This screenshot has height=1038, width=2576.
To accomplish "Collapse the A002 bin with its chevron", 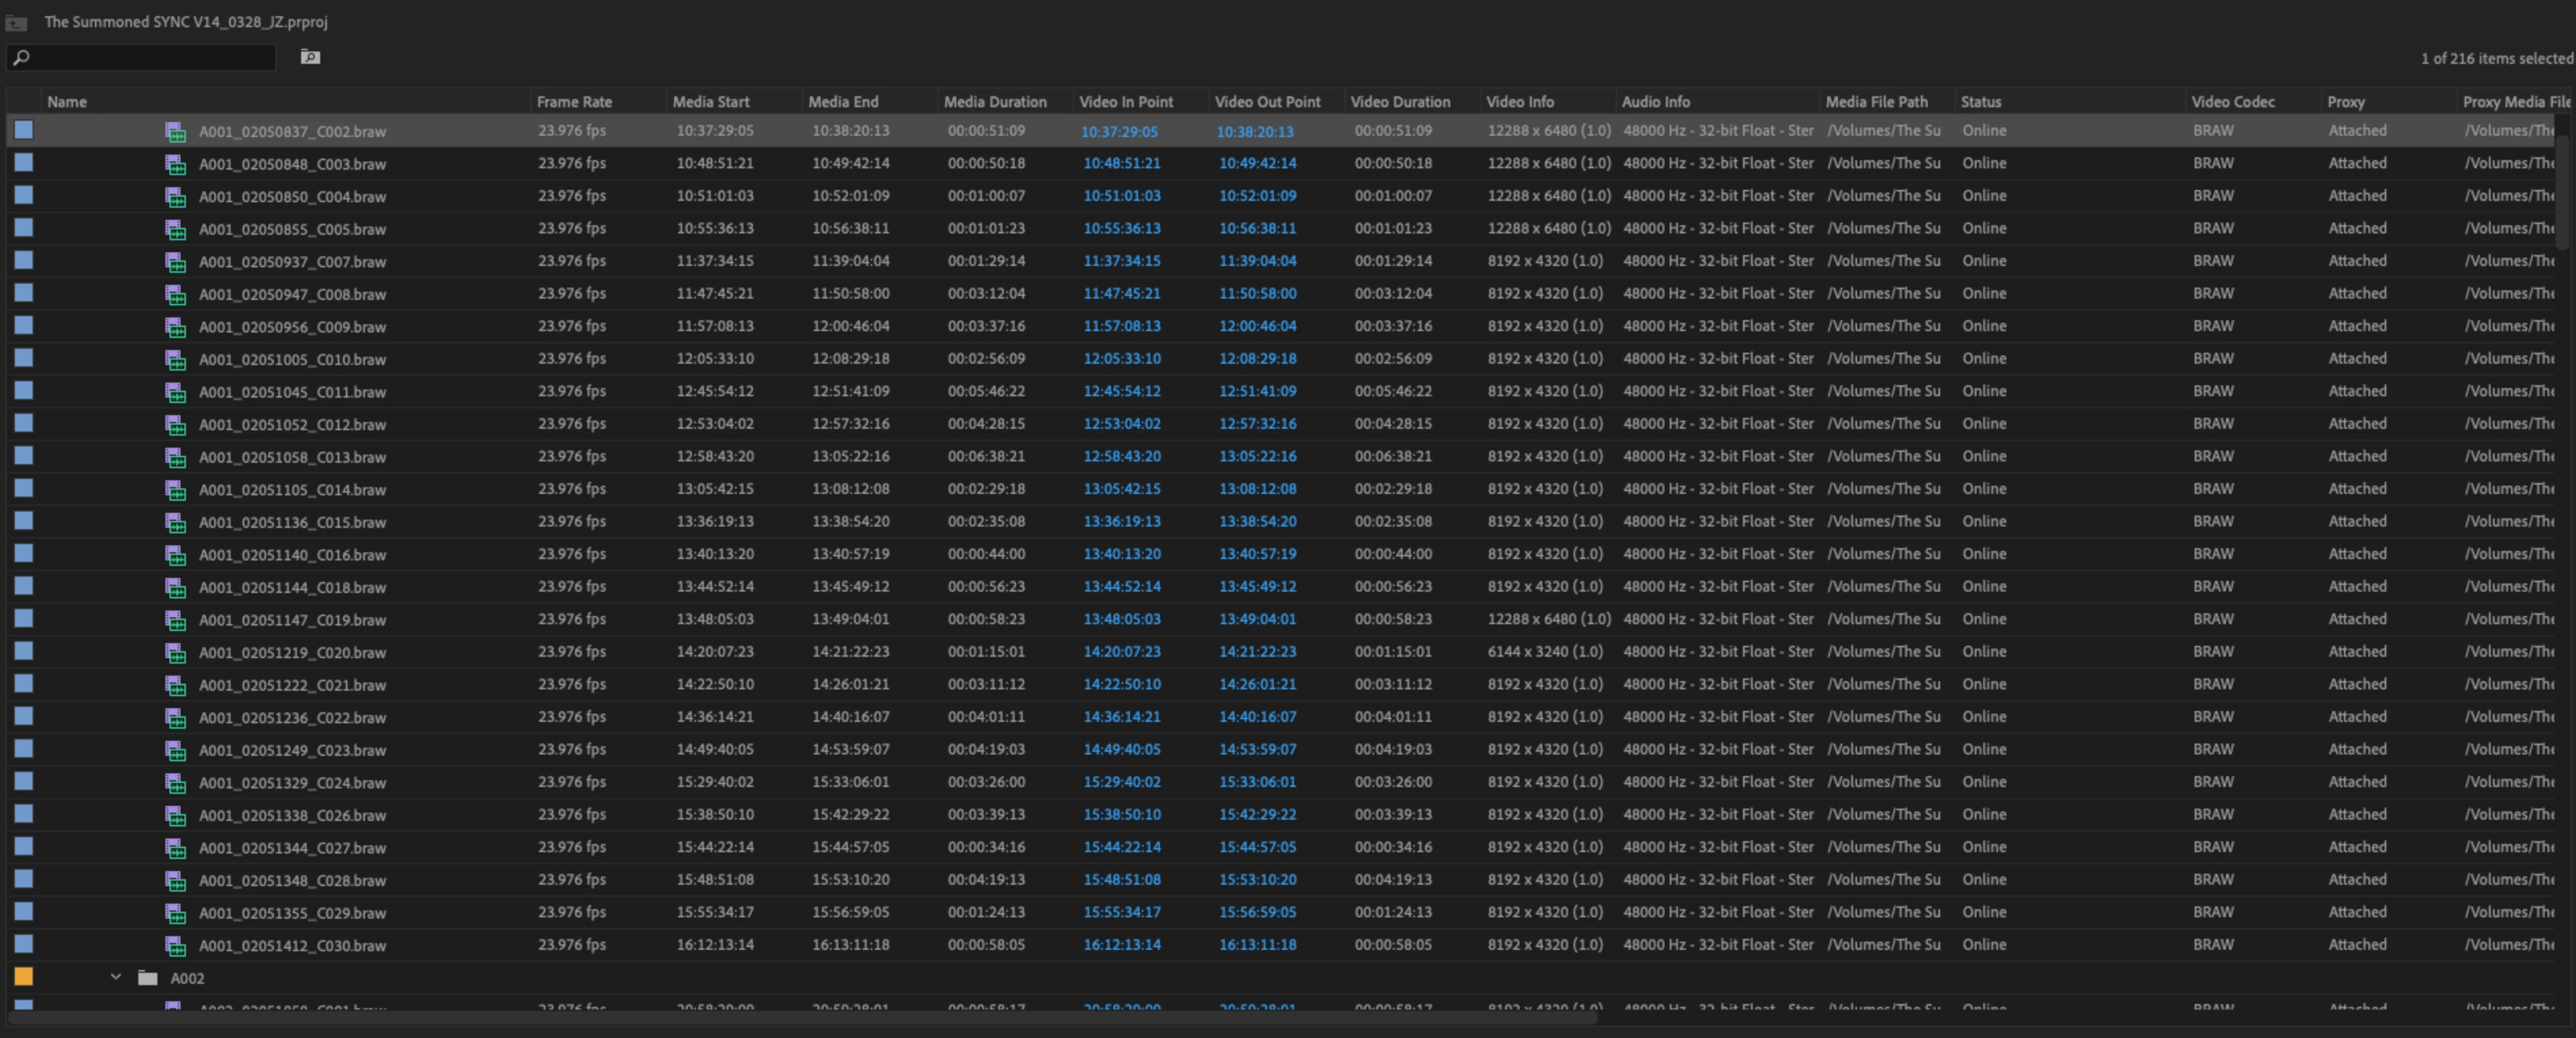I will click(116, 977).
